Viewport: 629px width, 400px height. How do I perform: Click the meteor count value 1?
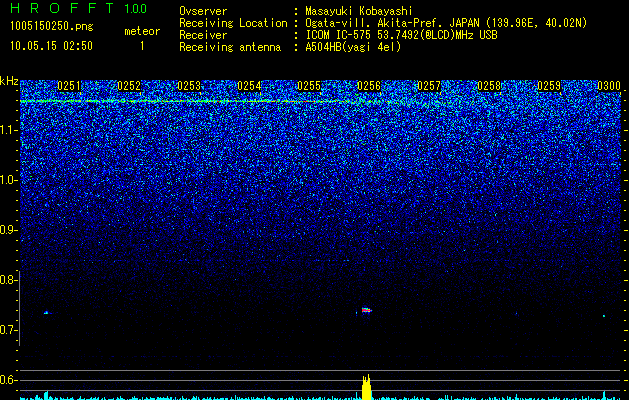tap(142, 46)
